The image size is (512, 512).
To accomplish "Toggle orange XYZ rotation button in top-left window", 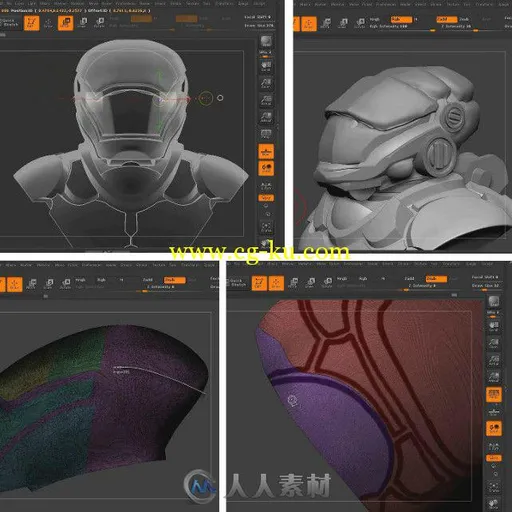I will coord(266,198).
